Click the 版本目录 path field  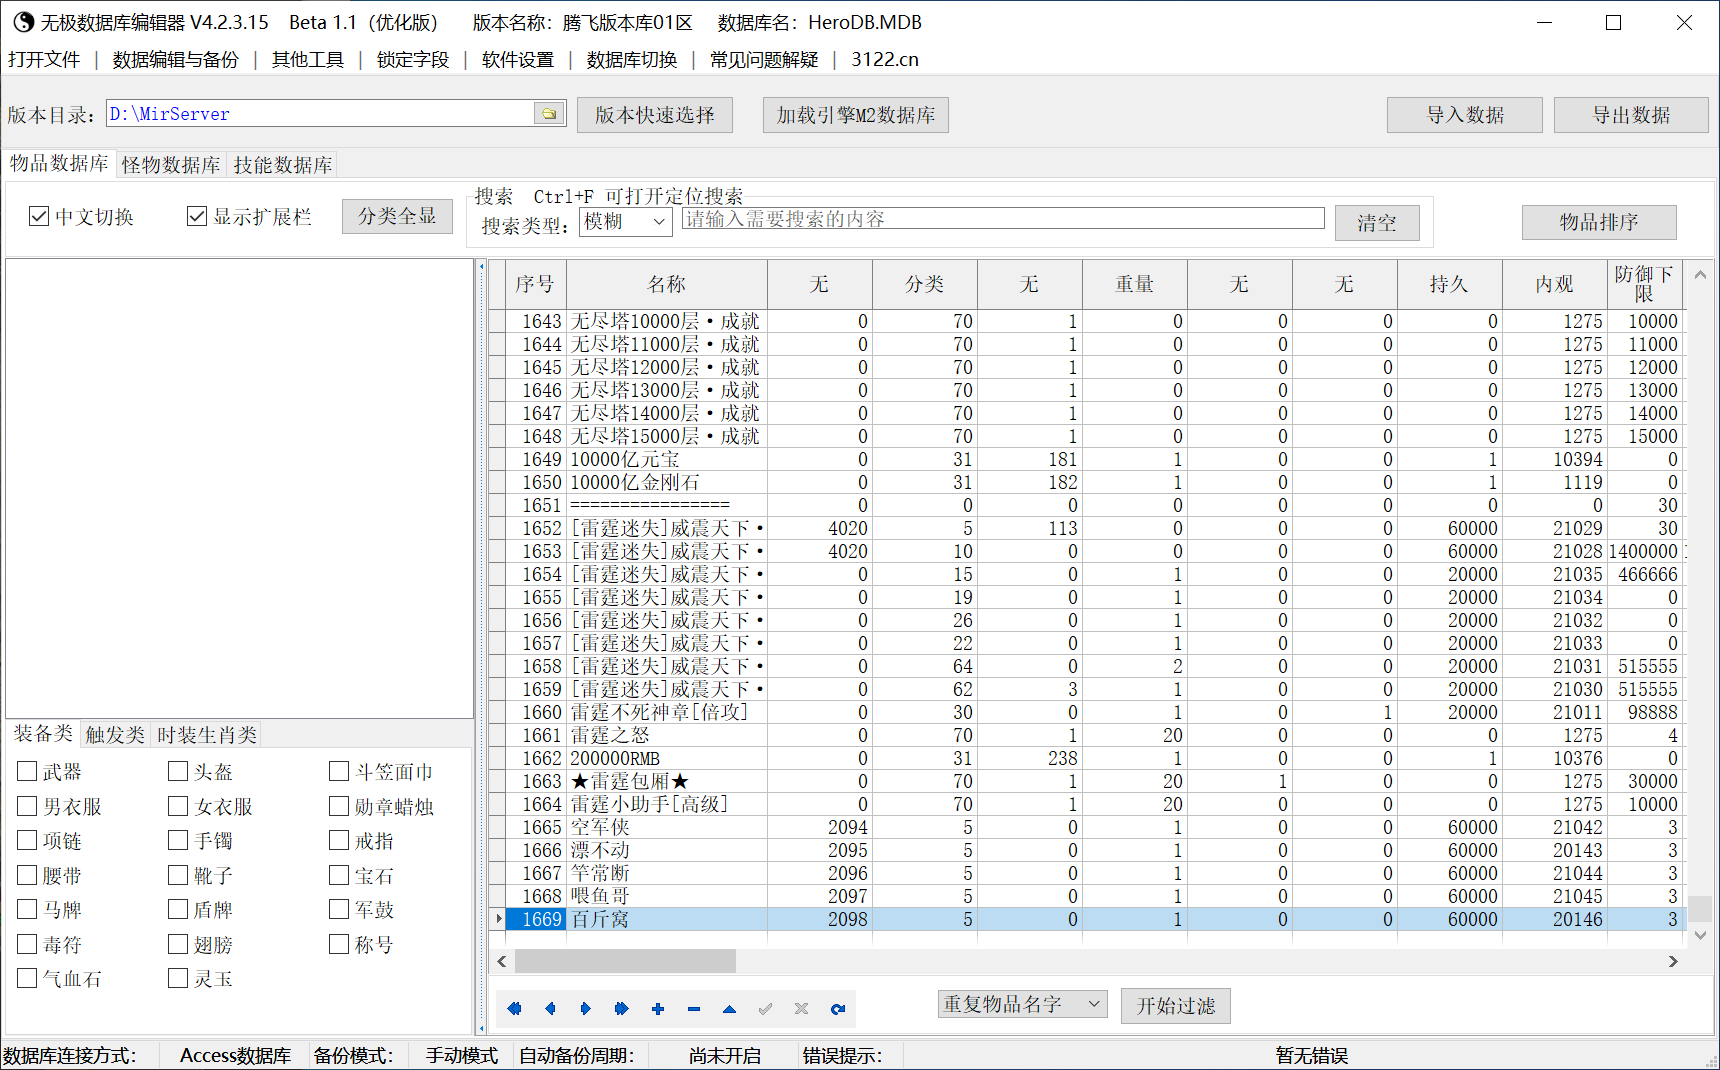click(320, 114)
